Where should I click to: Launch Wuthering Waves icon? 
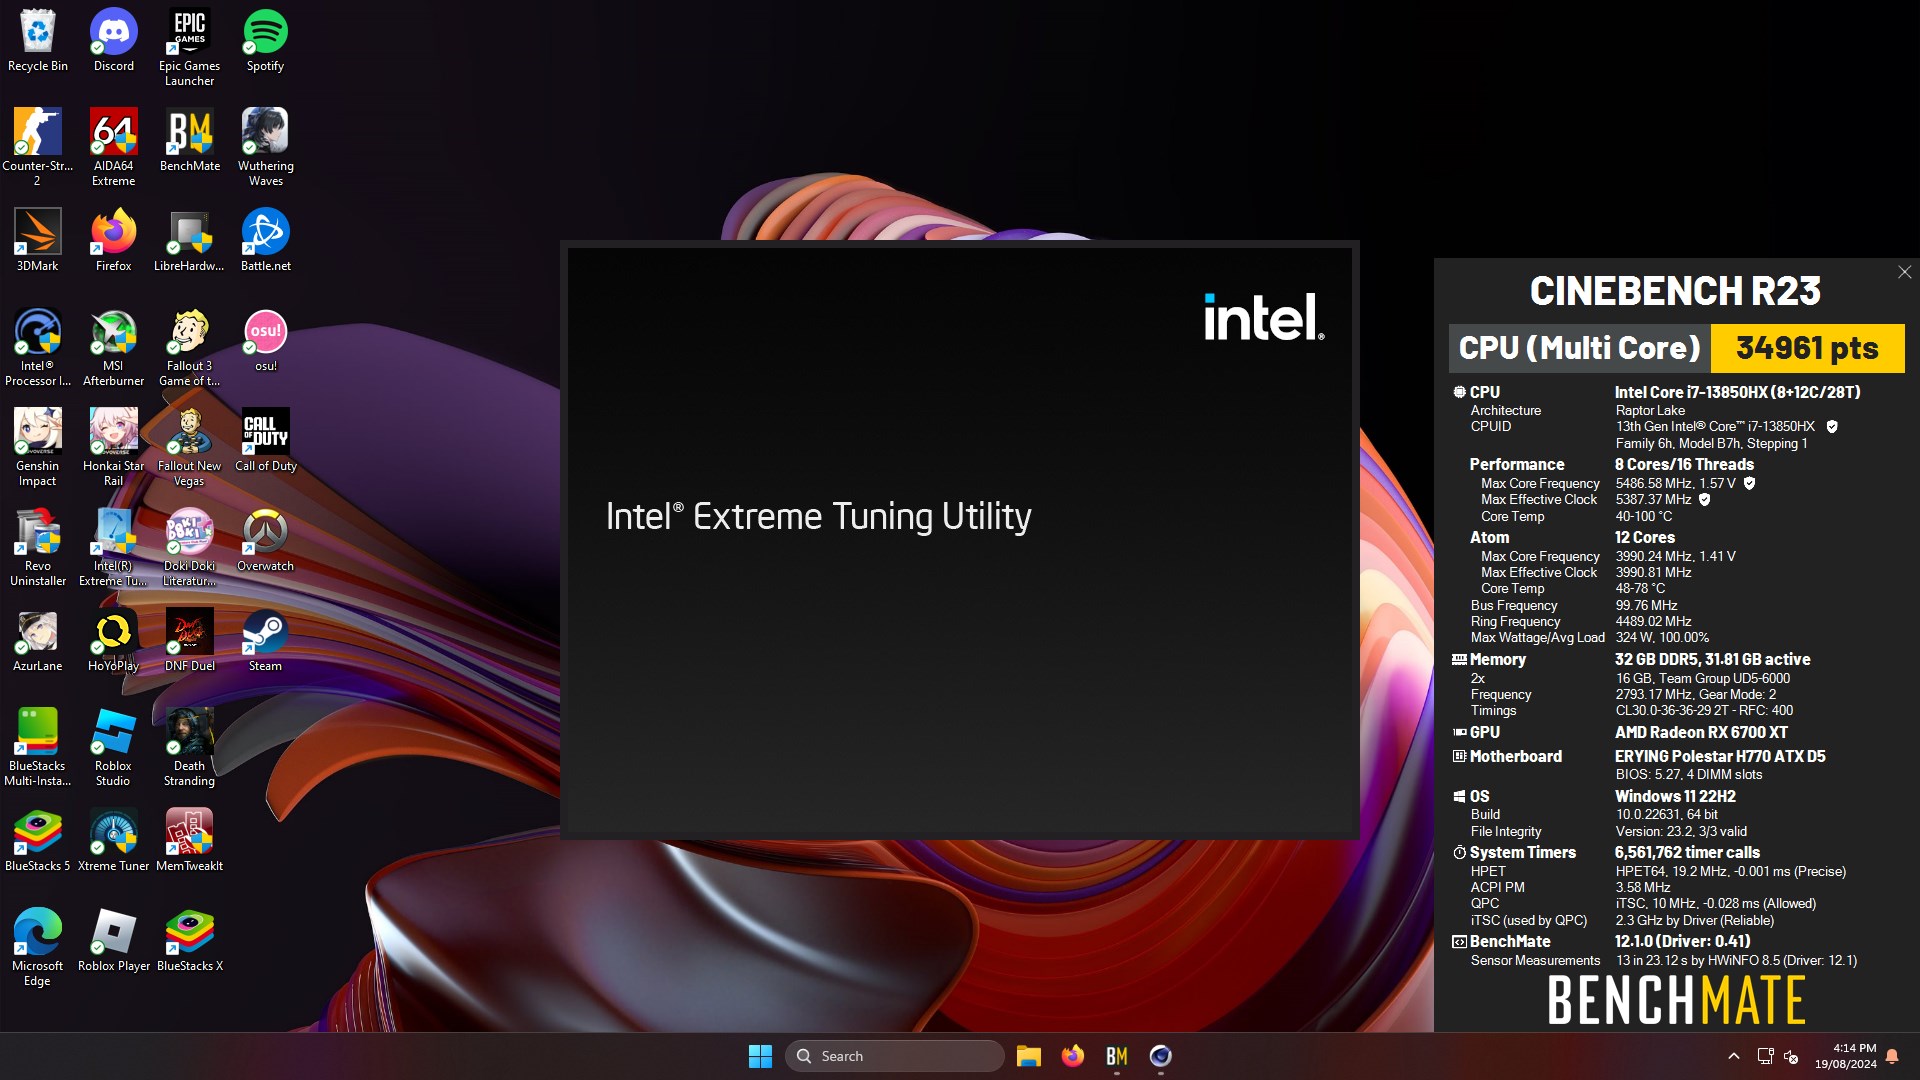click(x=266, y=148)
